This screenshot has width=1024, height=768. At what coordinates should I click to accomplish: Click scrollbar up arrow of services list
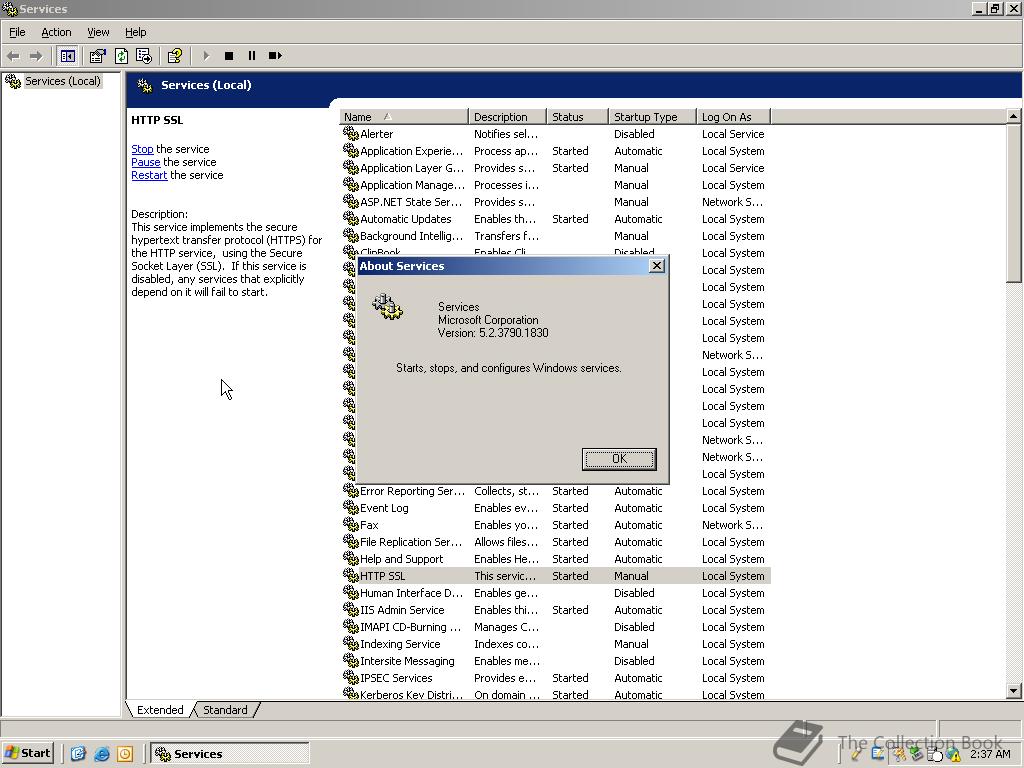(1014, 116)
